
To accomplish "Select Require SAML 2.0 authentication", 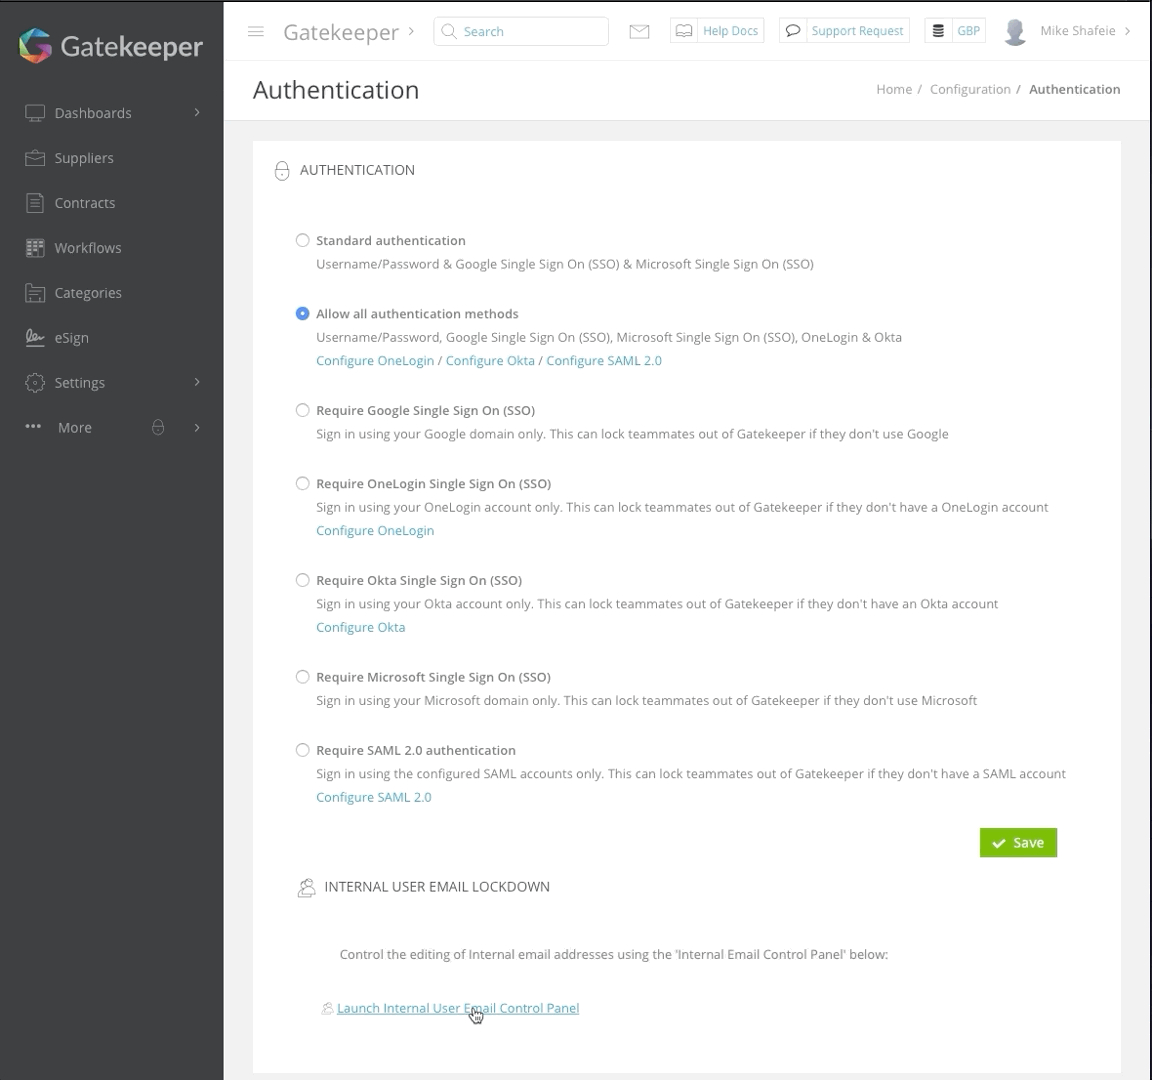I will 303,750.
